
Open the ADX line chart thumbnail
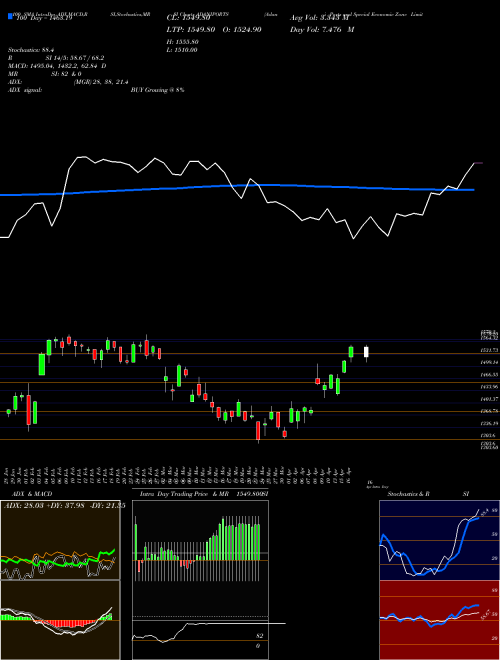(60, 540)
